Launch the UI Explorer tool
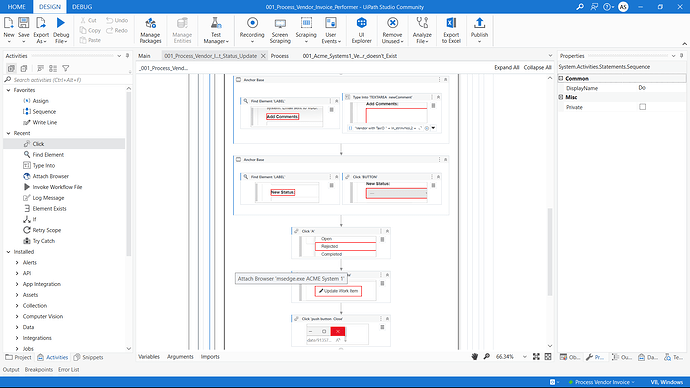The width and height of the screenshot is (690, 388). click(361, 30)
